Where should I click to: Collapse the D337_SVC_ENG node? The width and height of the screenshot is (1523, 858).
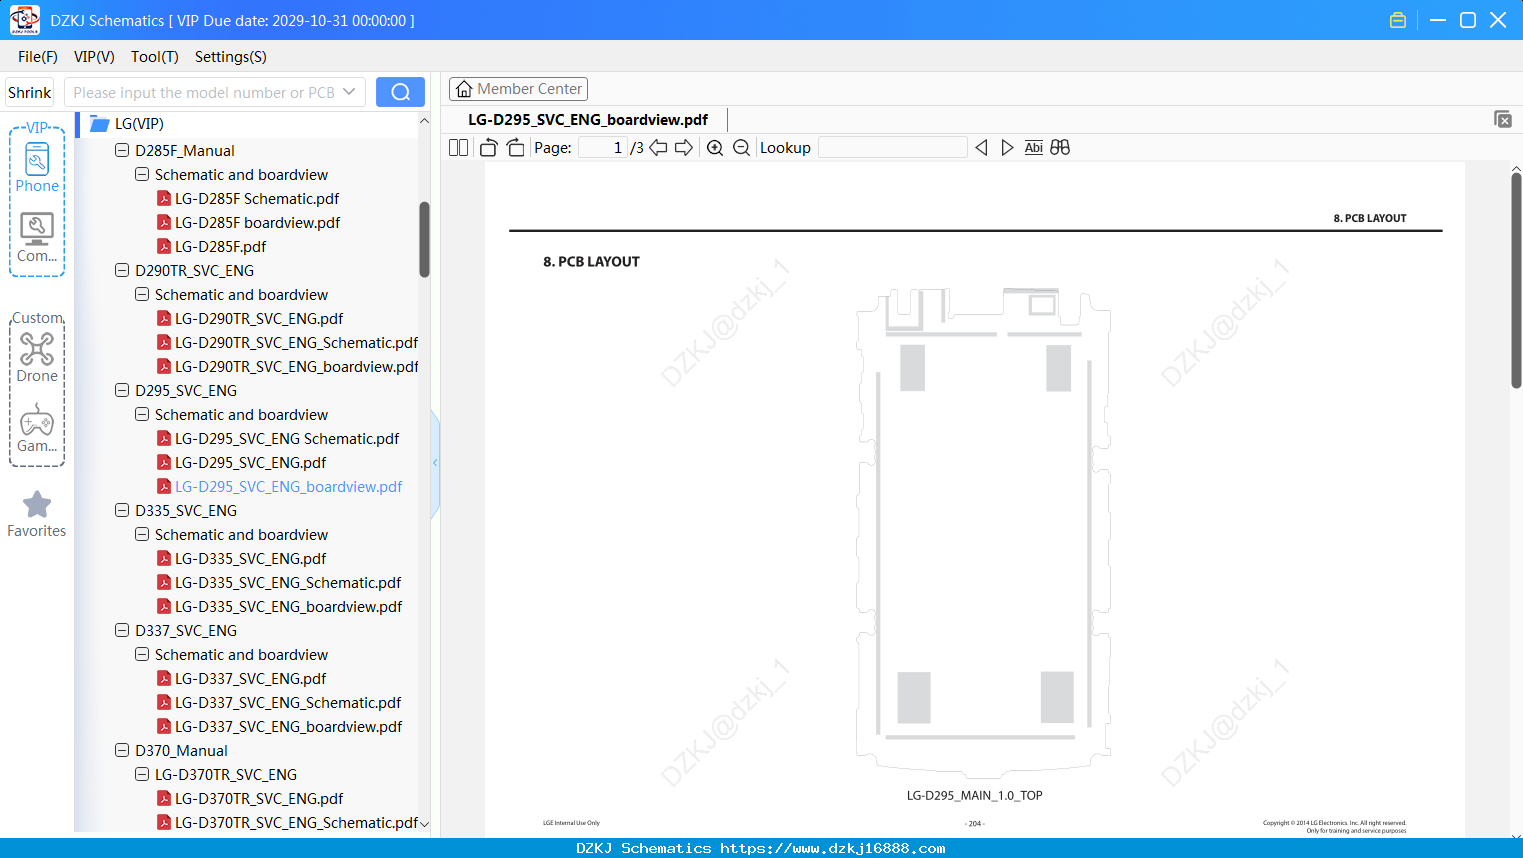122,630
